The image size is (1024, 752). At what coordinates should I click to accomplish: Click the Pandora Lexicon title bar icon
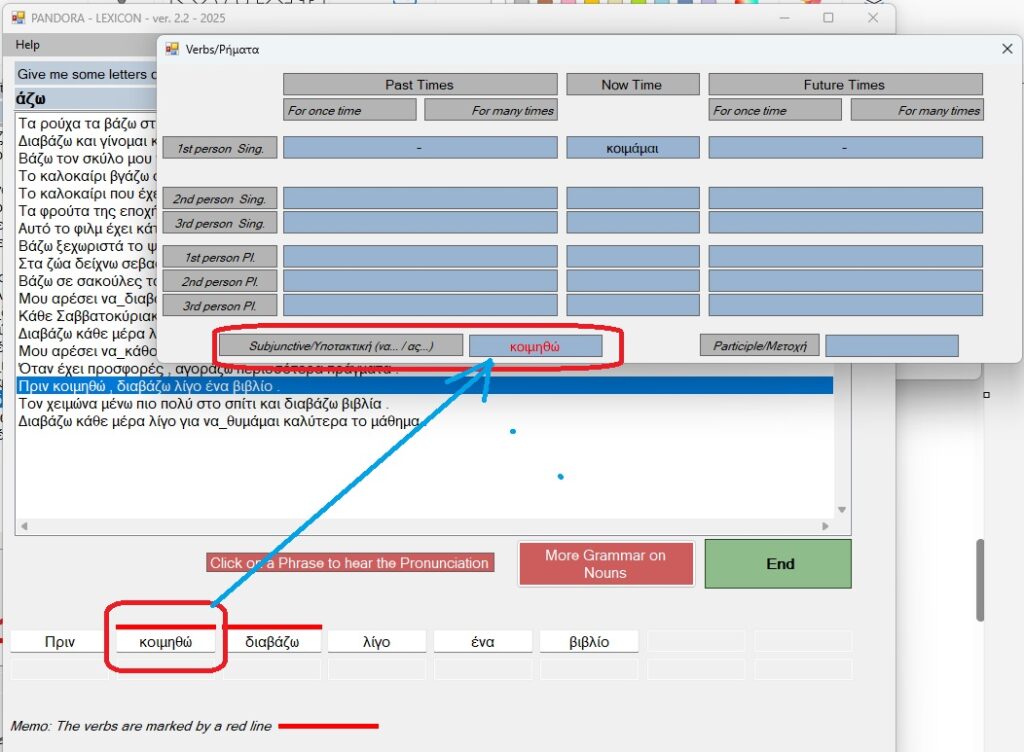(18, 17)
